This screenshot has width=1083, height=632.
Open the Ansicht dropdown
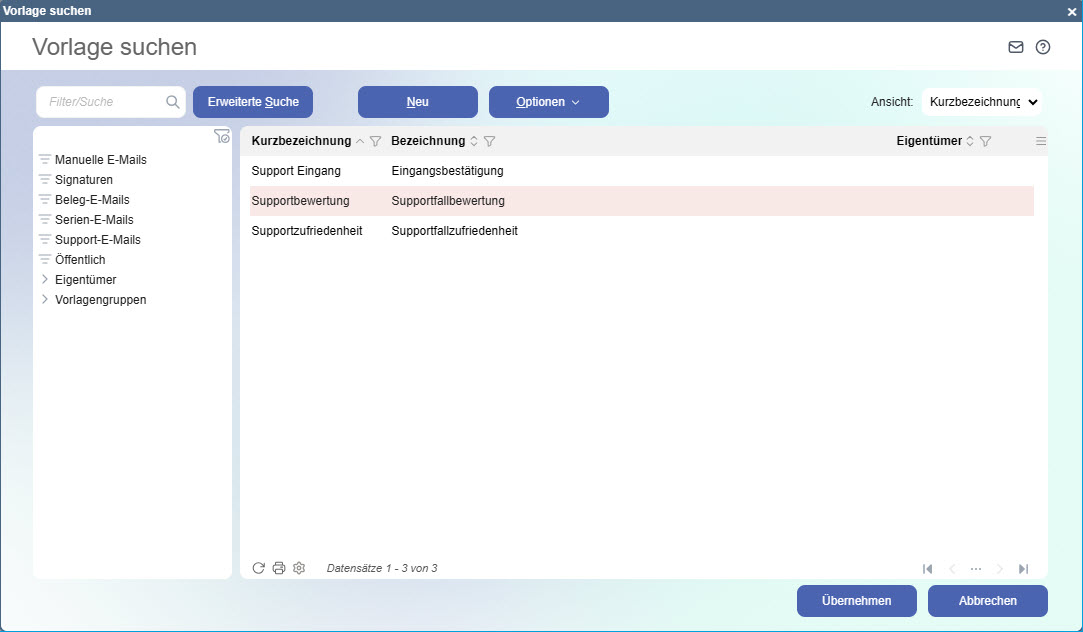click(981, 102)
